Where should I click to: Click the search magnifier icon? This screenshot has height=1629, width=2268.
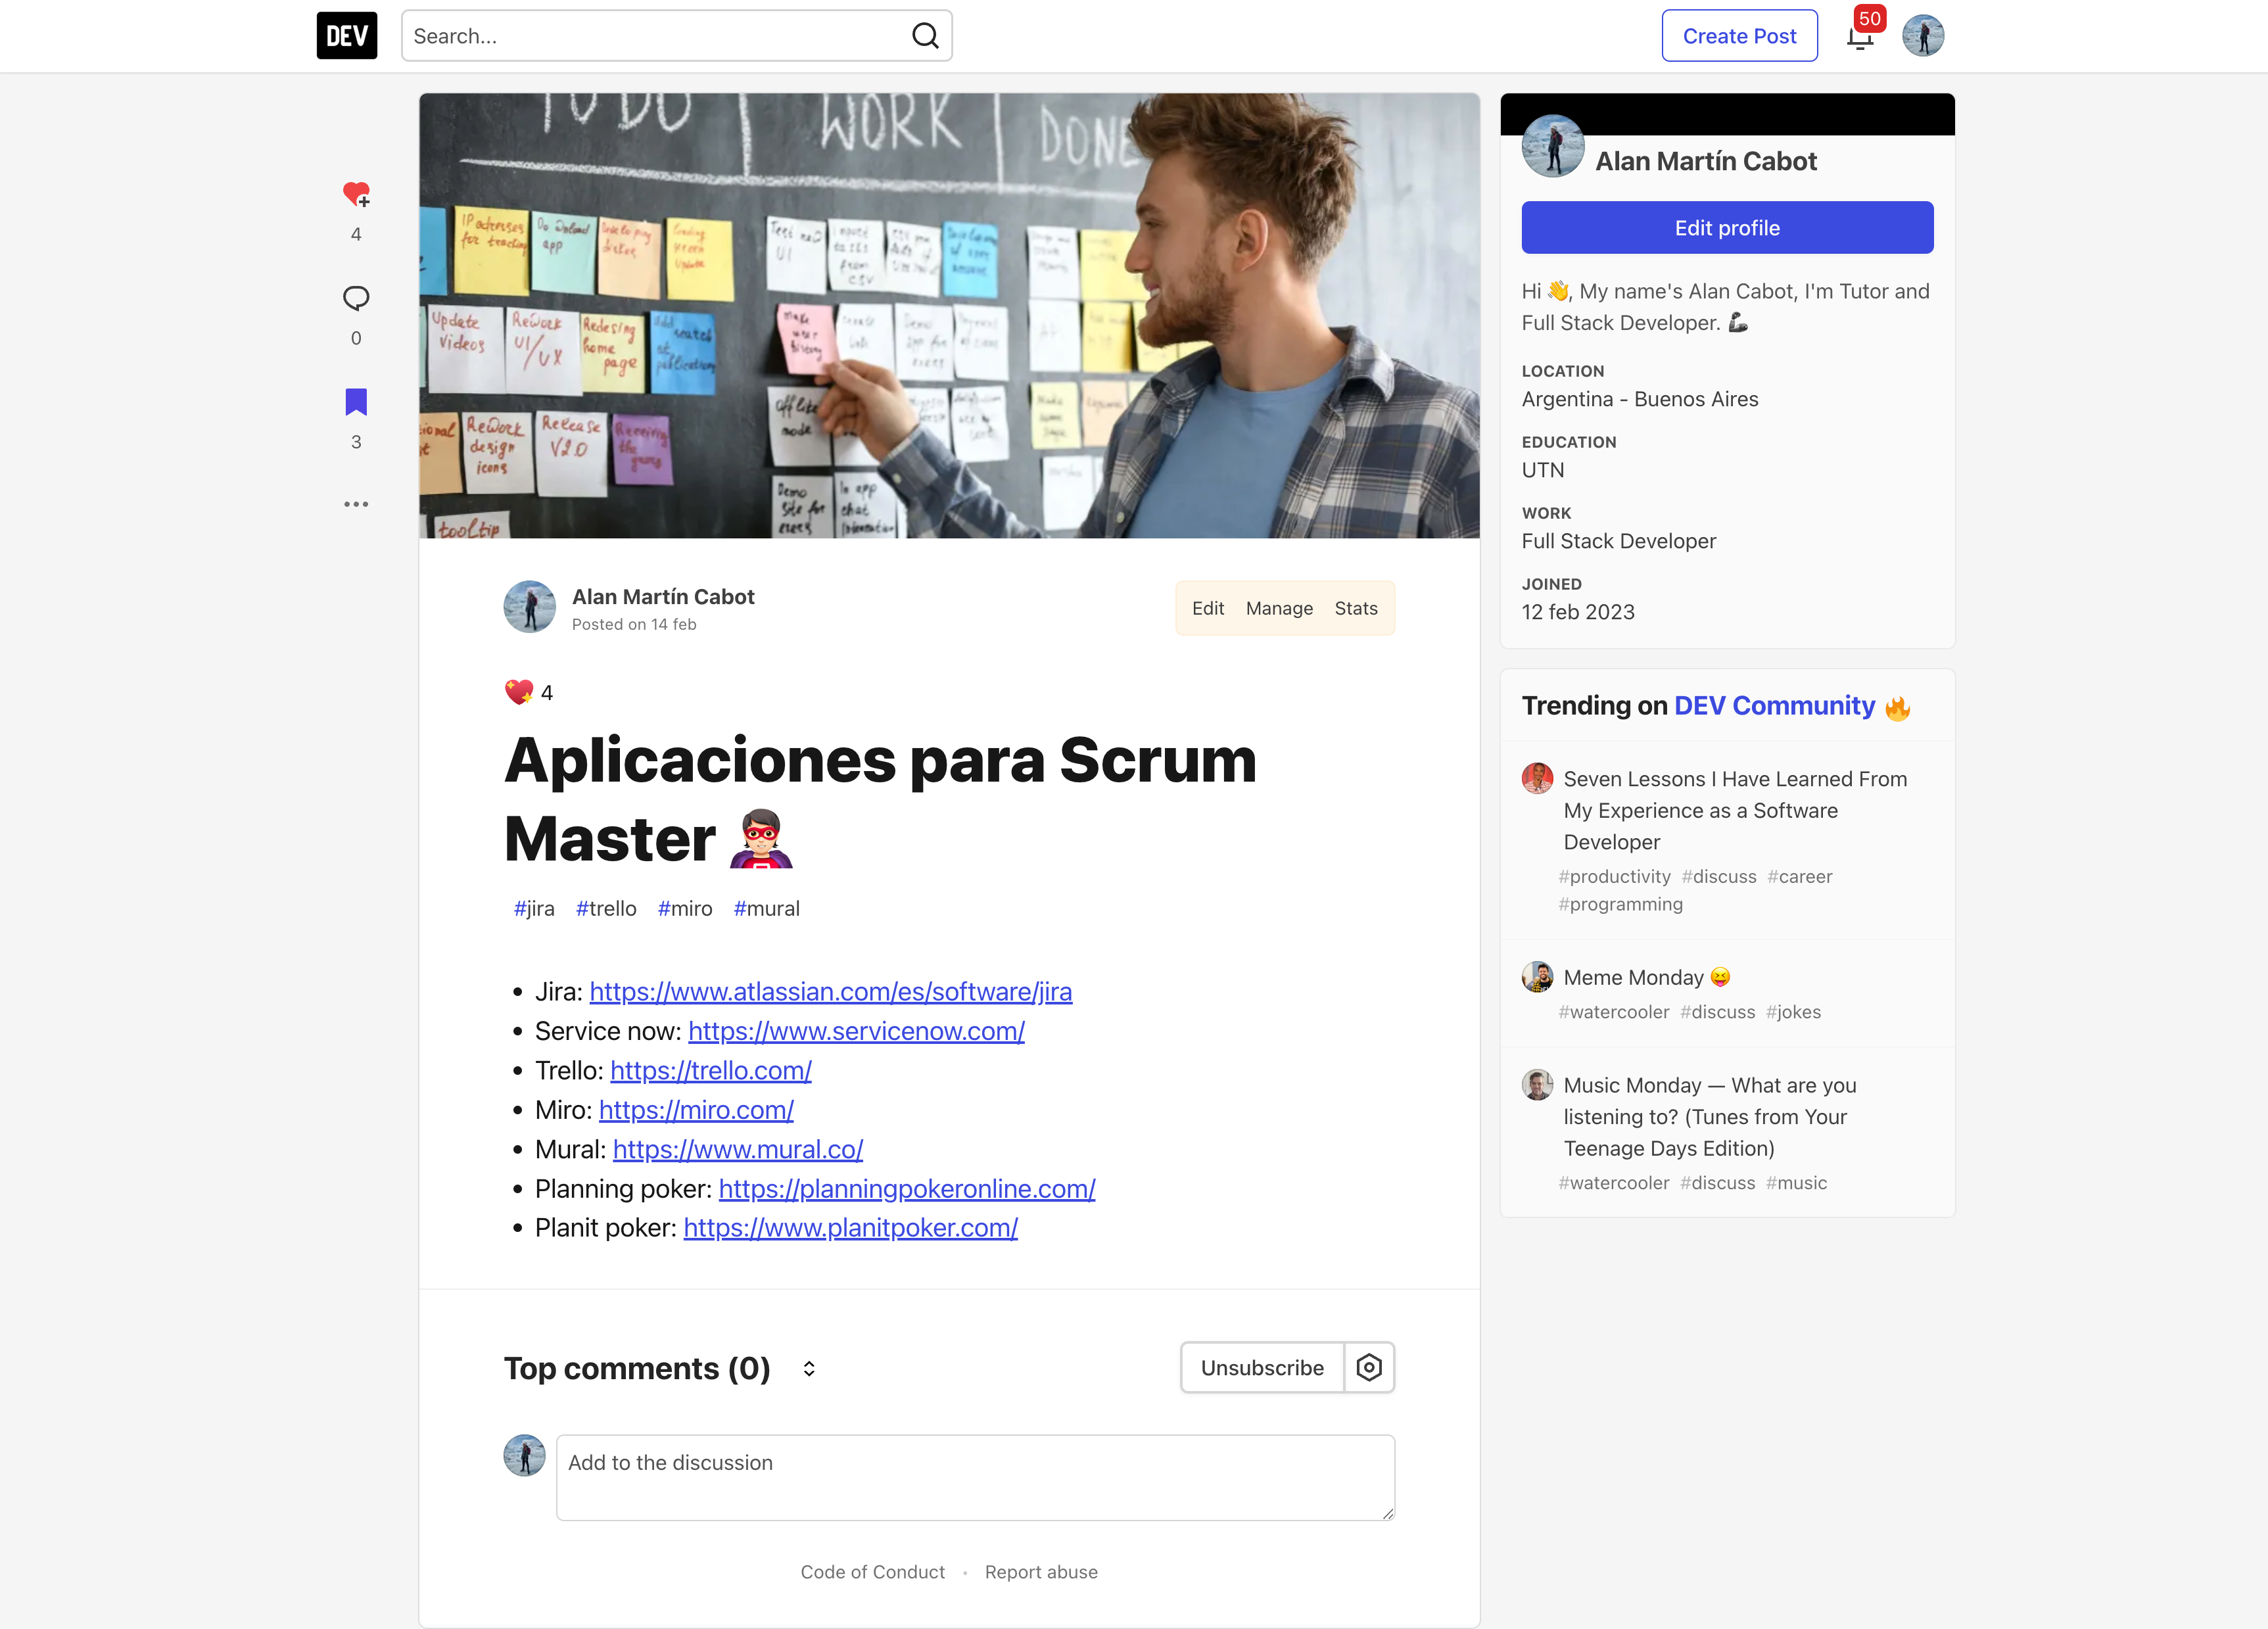[x=924, y=35]
